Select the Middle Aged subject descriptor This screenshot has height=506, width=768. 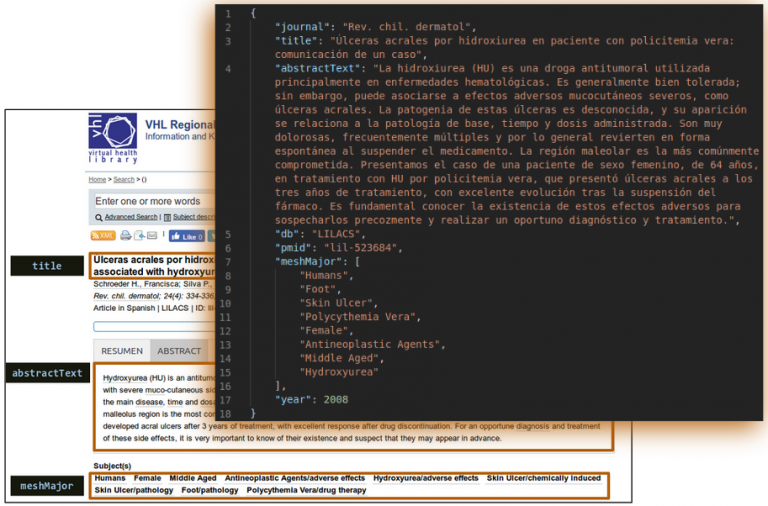[191, 478]
